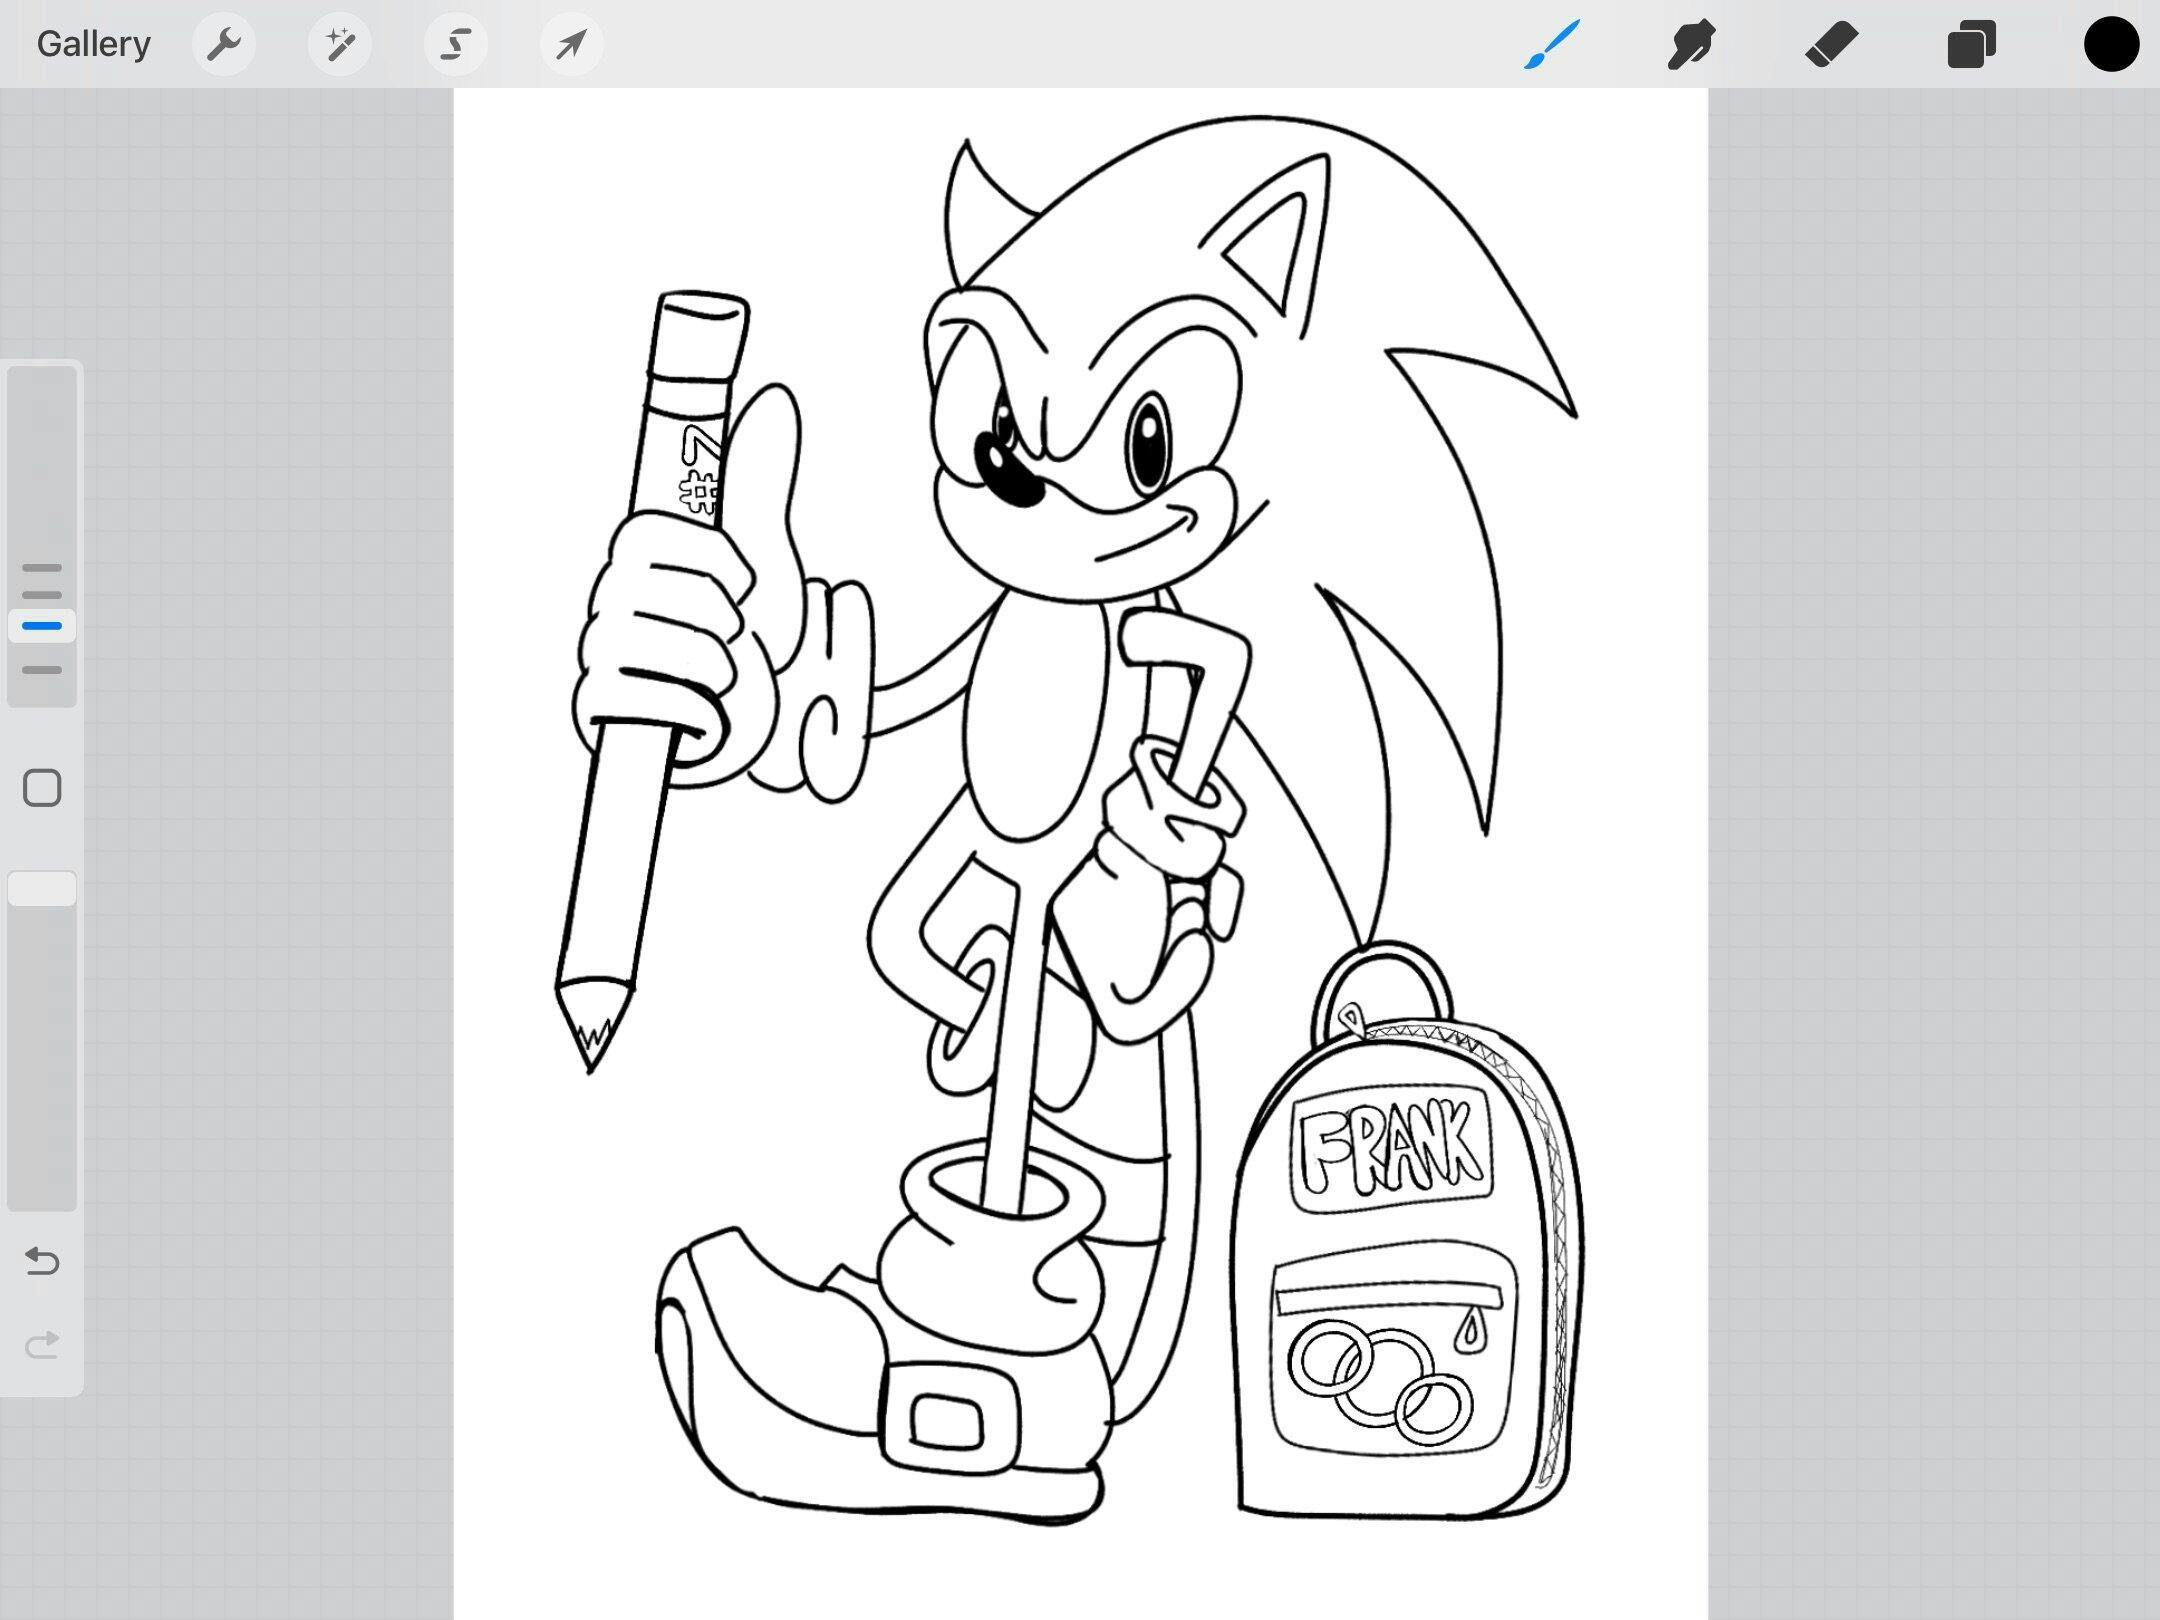The height and width of the screenshot is (1620, 2160).
Task: Select the Smudge tool
Action: (x=1691, y=44)
